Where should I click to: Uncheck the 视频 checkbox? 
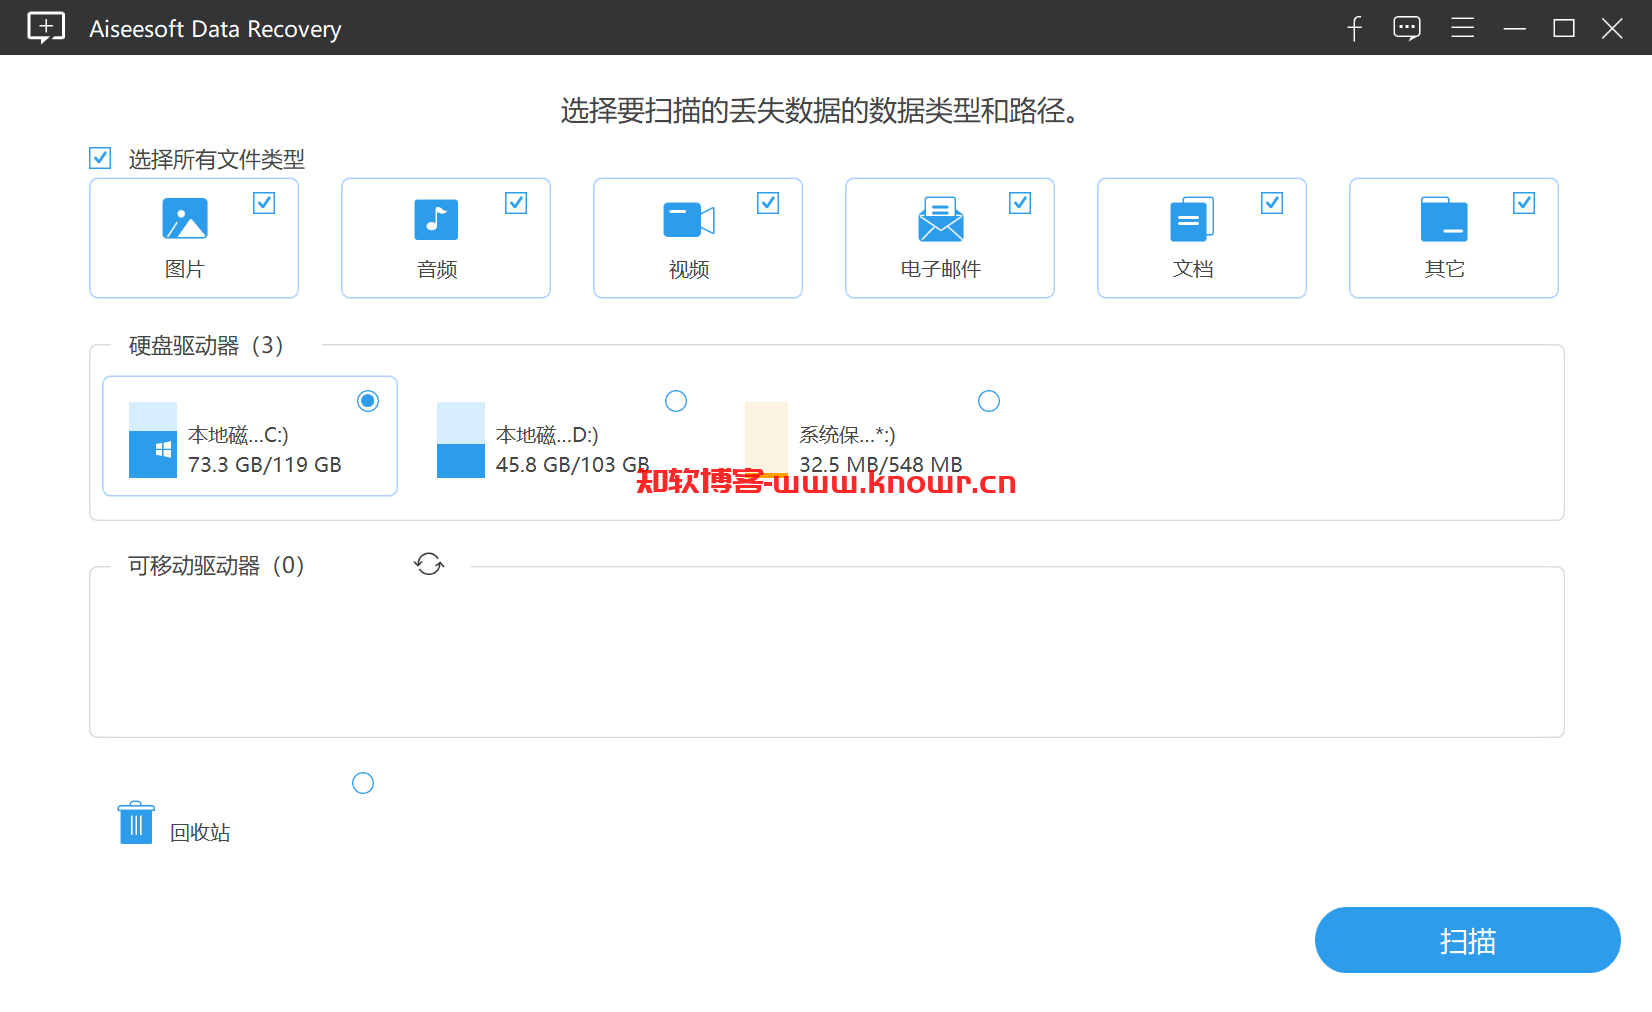(768, 203)
